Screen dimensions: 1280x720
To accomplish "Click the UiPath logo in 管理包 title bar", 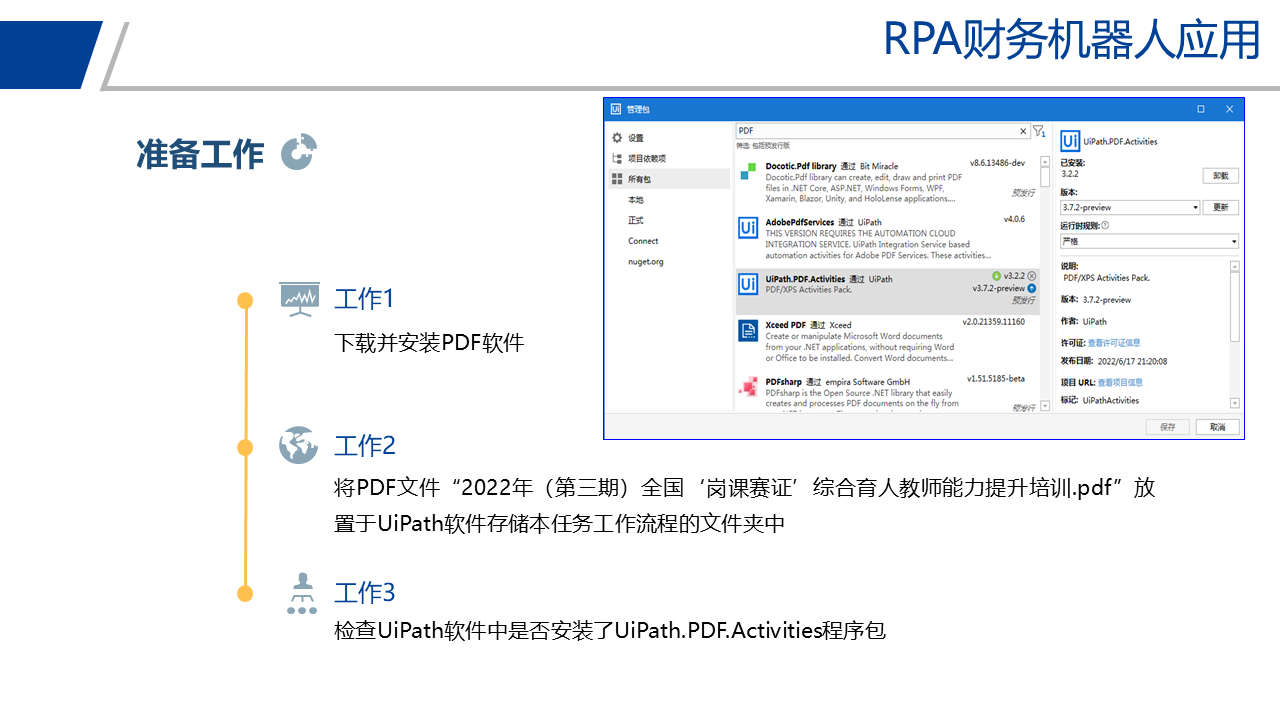I will (616, 109).
